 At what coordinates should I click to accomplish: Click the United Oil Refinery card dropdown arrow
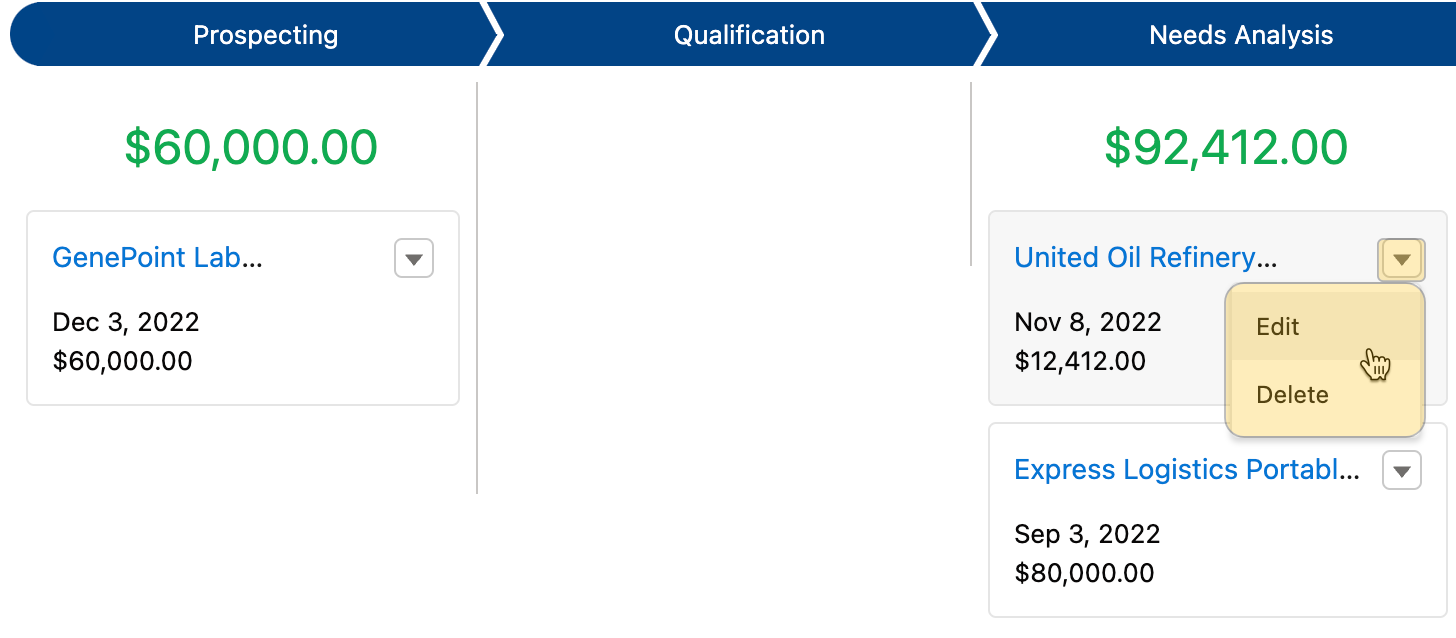pyautogui.click(x=1402, y=259)
